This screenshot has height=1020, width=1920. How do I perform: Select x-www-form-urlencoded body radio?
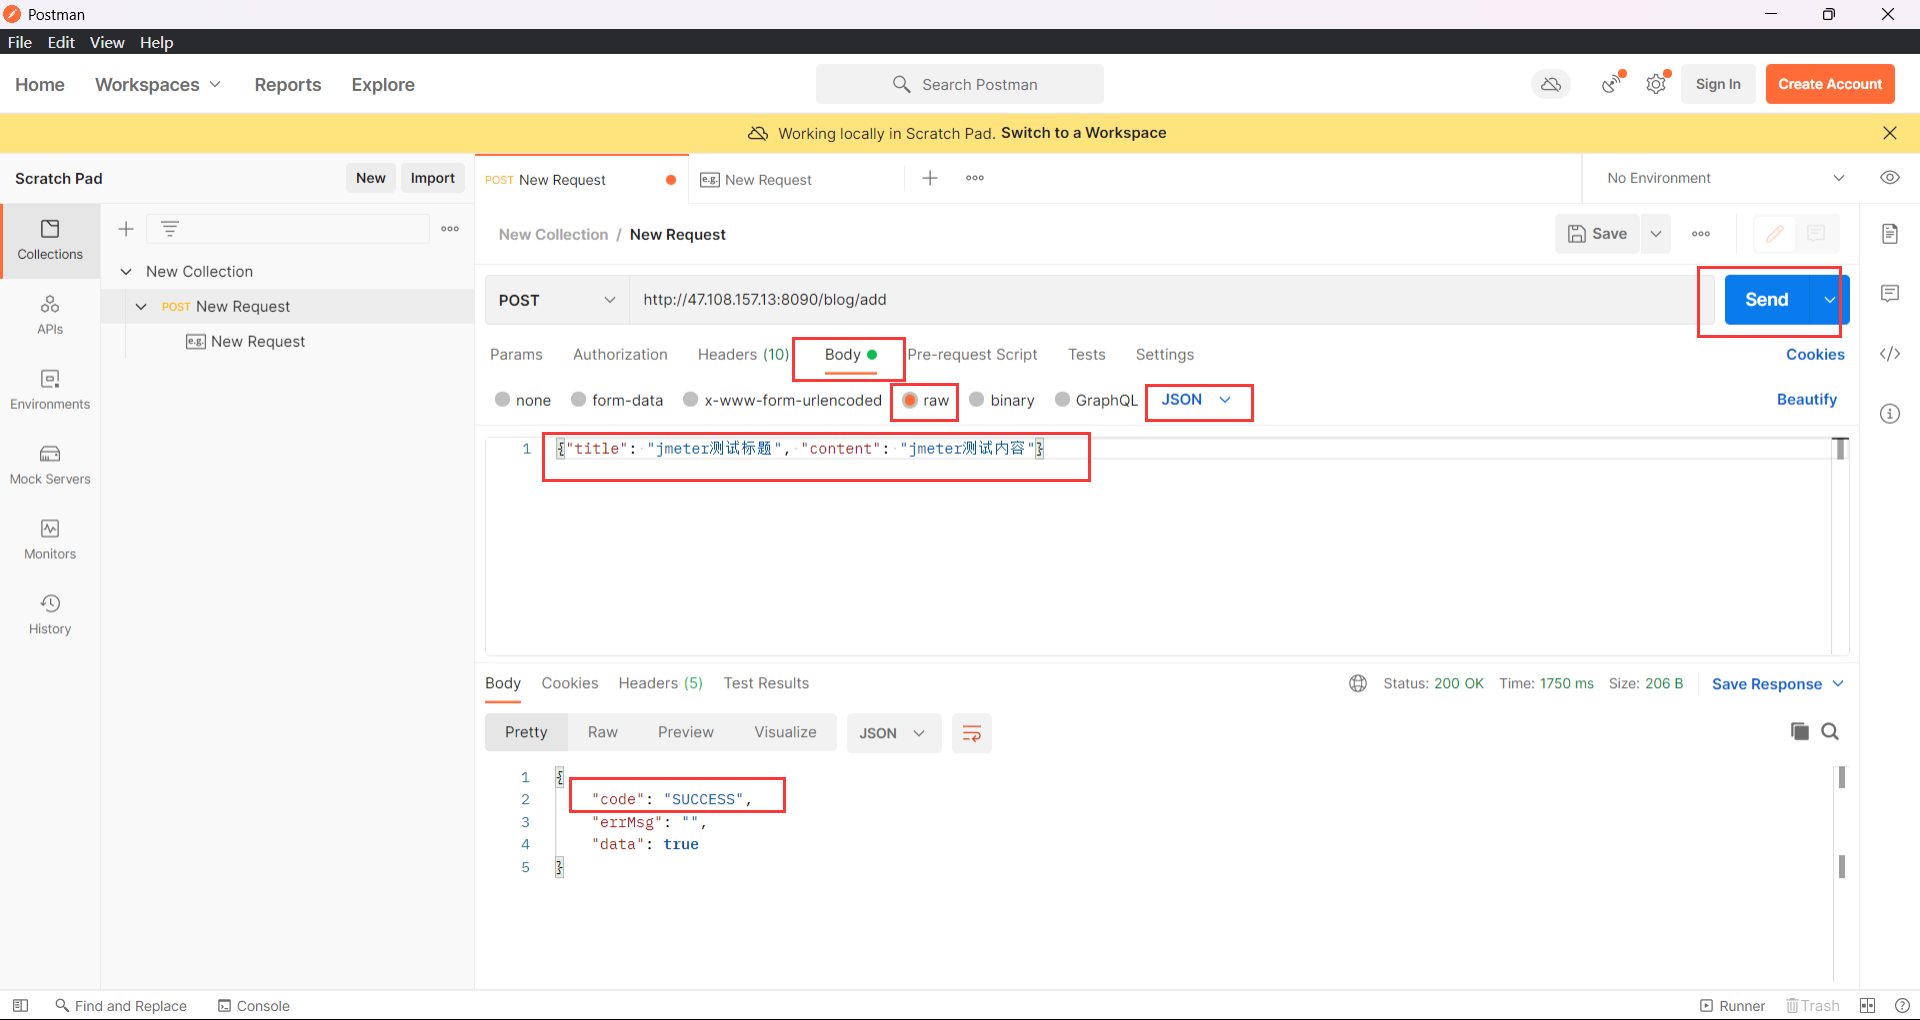pyautogui.click(x=690, y=399)
